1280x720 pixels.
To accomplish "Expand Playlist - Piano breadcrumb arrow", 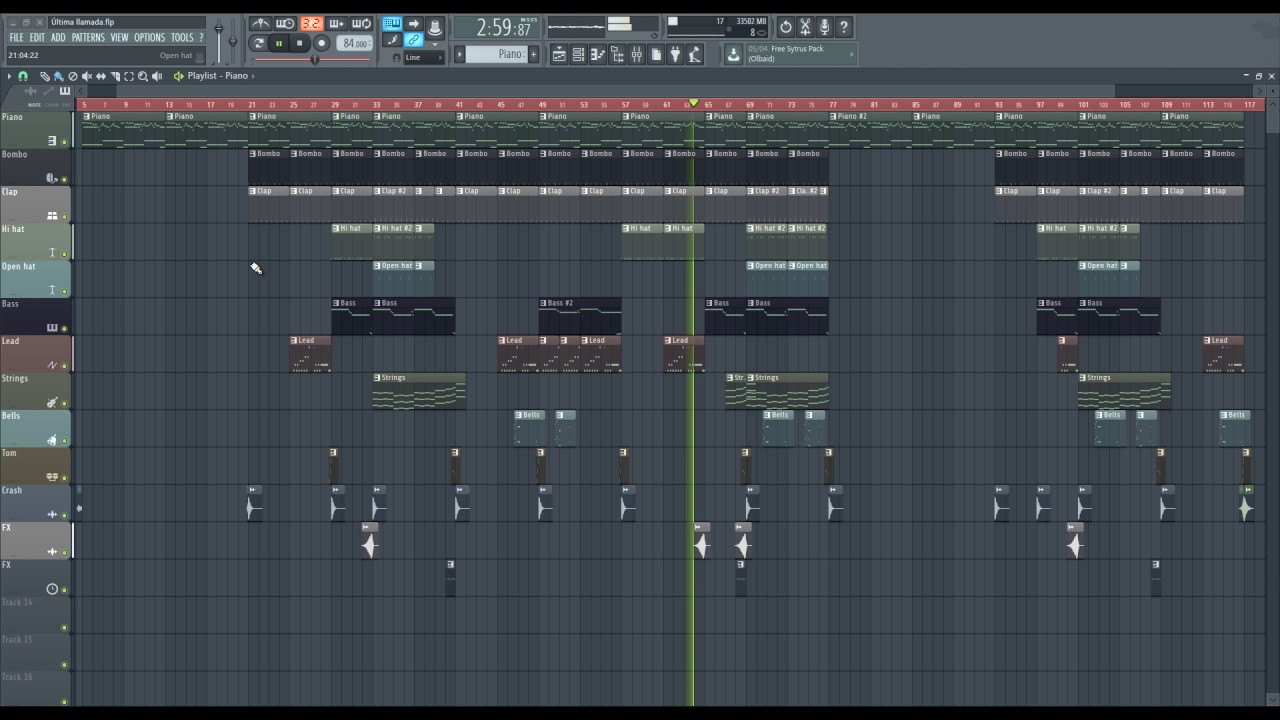I will (253, 76).
